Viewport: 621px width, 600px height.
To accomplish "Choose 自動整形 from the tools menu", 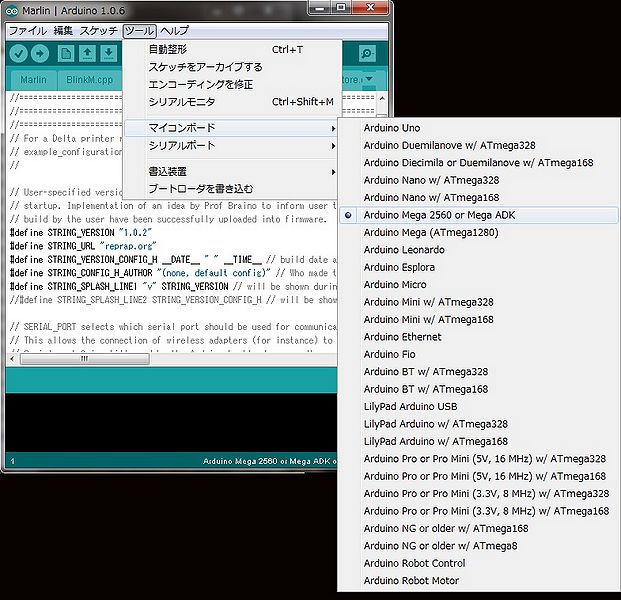I will point(231,50).
